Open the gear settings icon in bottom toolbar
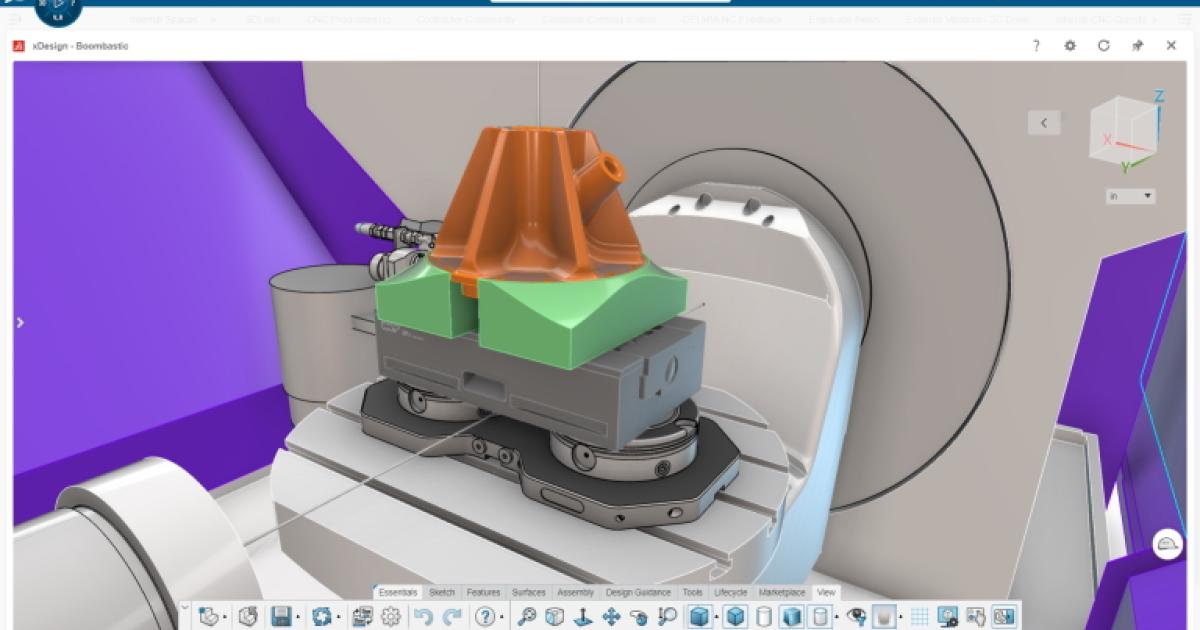The image size is (1200, 630). coord(391,617)
